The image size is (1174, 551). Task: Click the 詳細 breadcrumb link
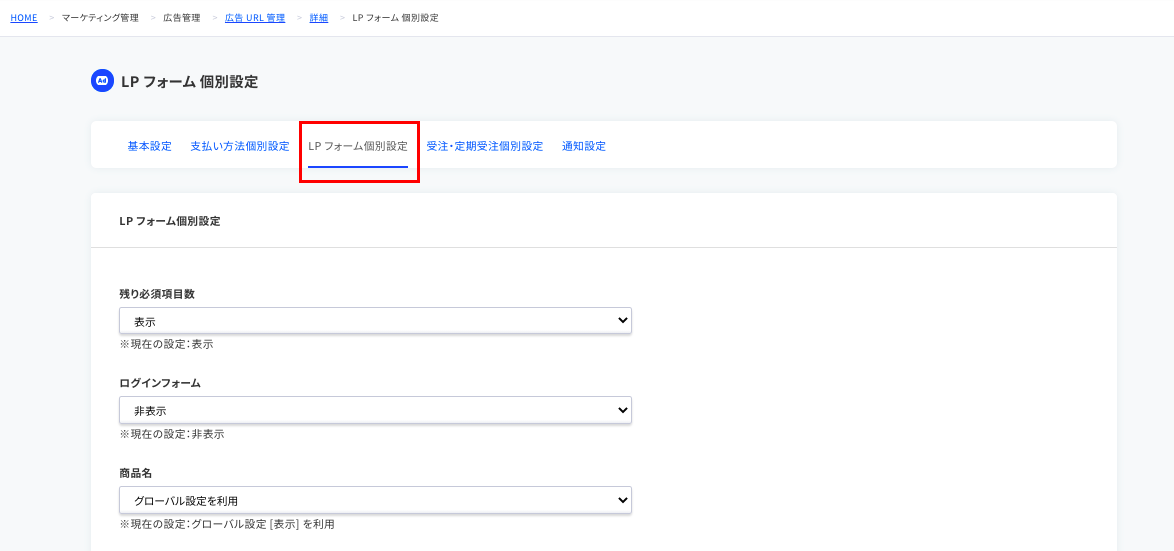(319, 18)
